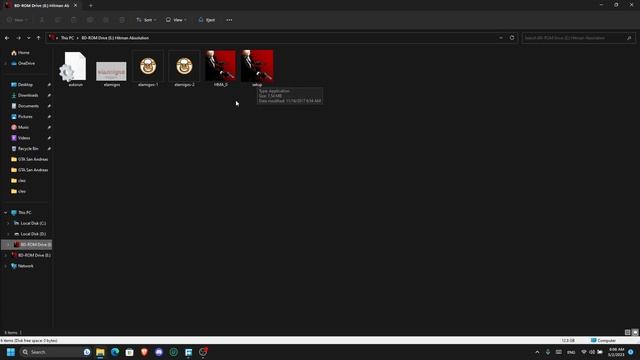This screenshot has width=640, height=360.
Task: Open the Sort dropdown in toolbar
Action: coord(146,20)
